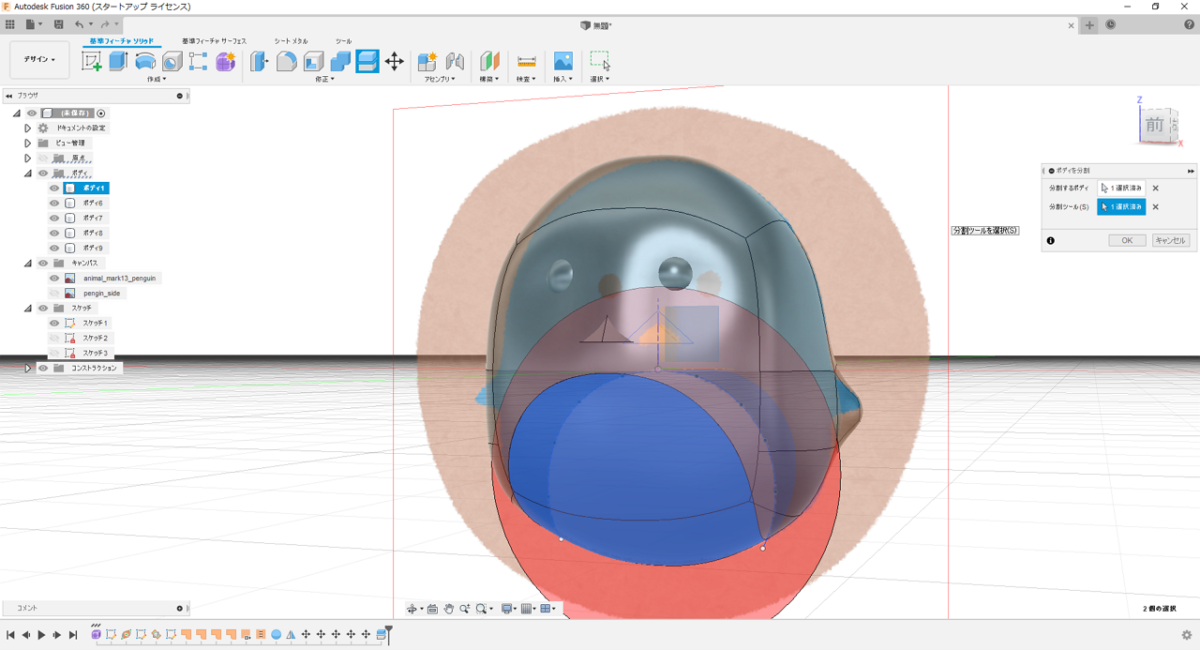Click キャンセル in the split body dialog

click(x=1170, y=240)
